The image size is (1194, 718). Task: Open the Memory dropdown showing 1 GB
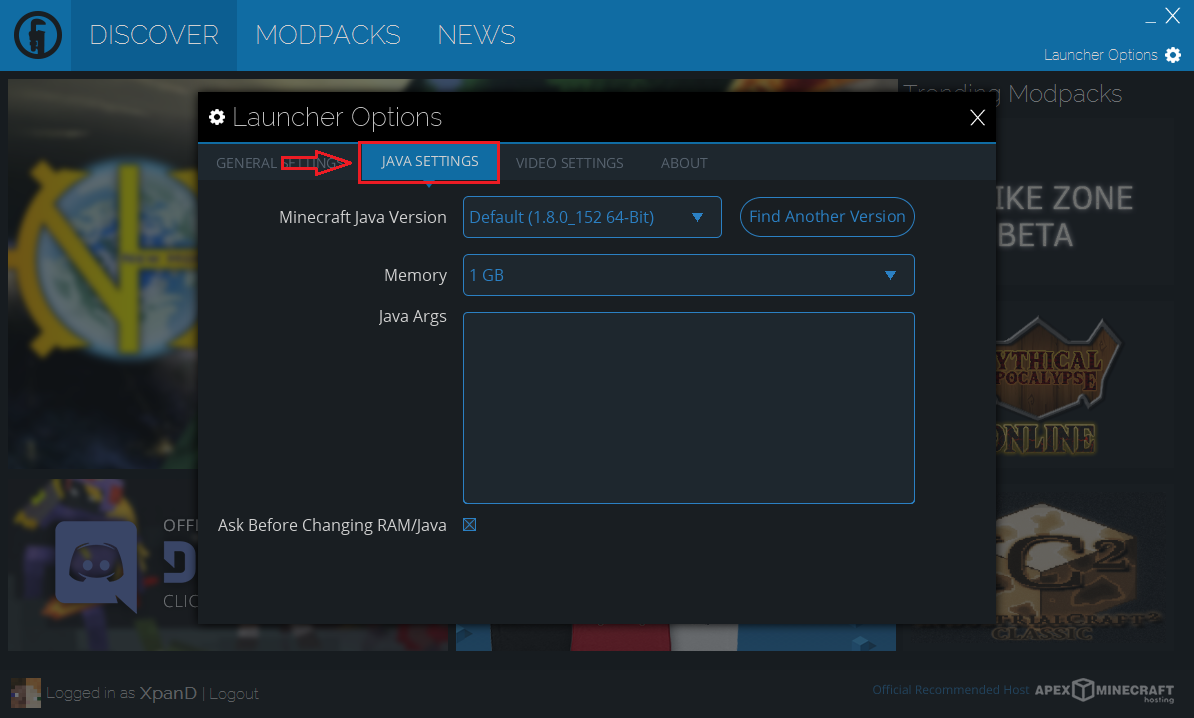(688, 275)
